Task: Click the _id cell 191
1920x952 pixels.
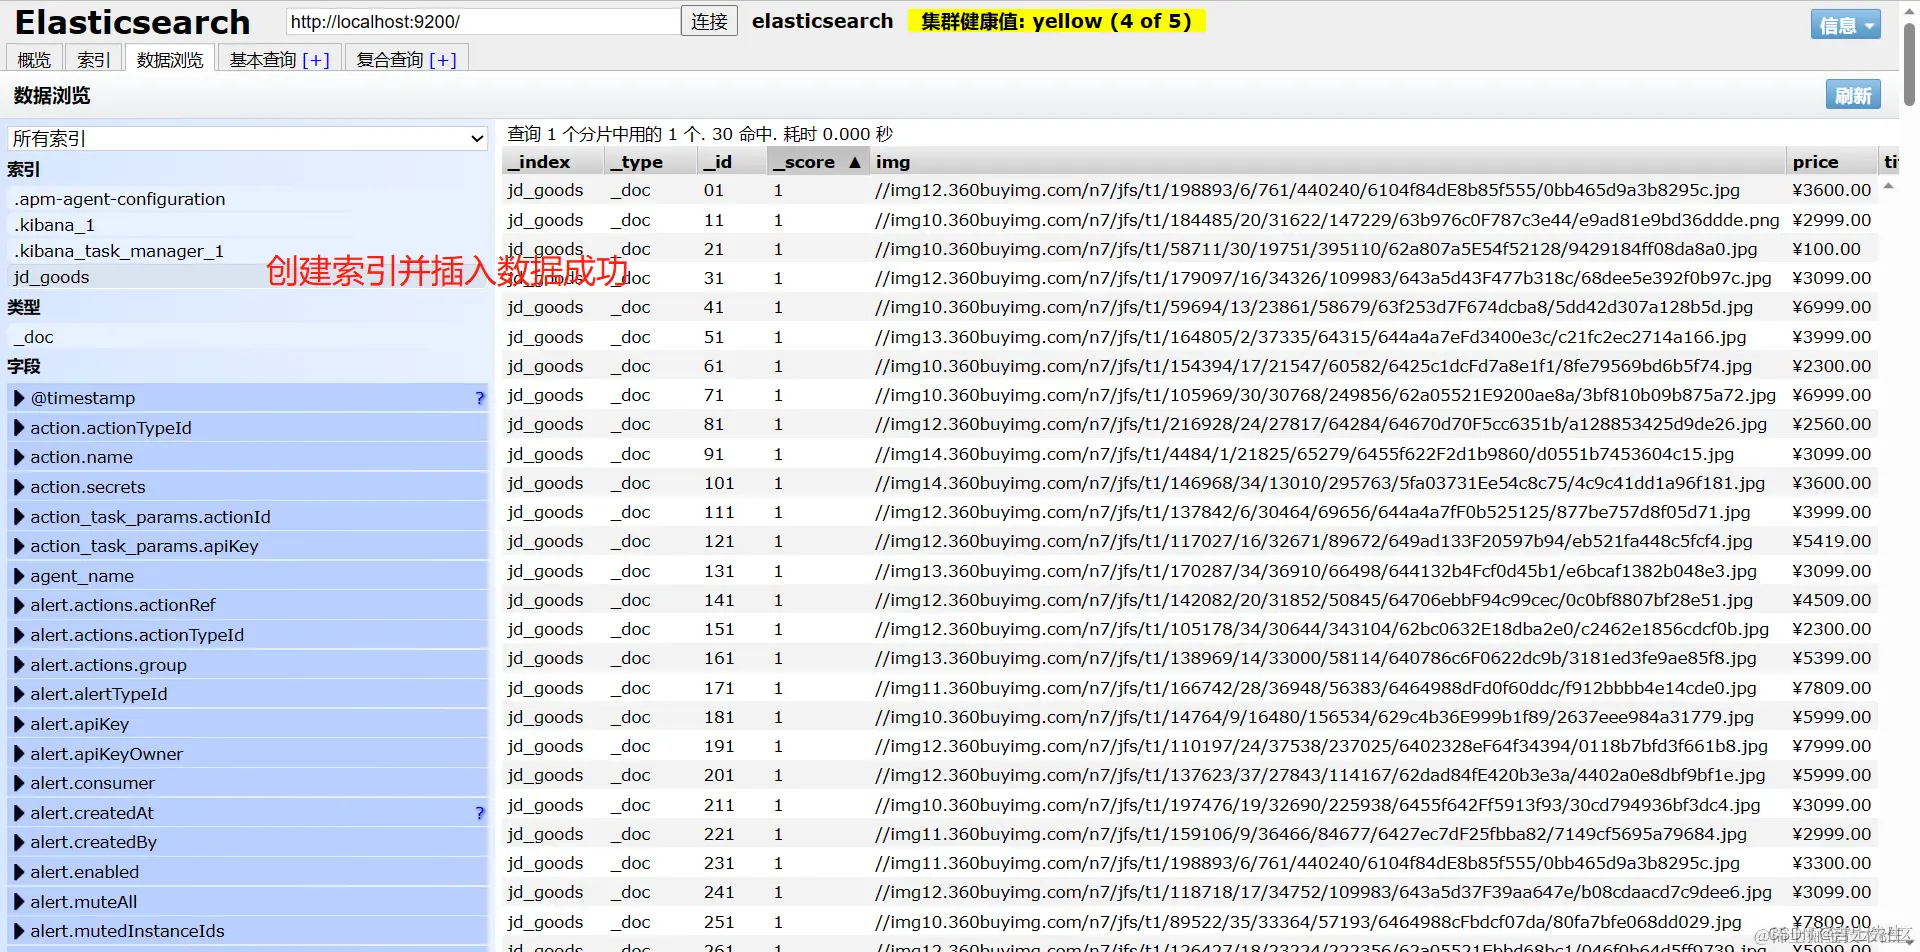Action: point(719,746)
